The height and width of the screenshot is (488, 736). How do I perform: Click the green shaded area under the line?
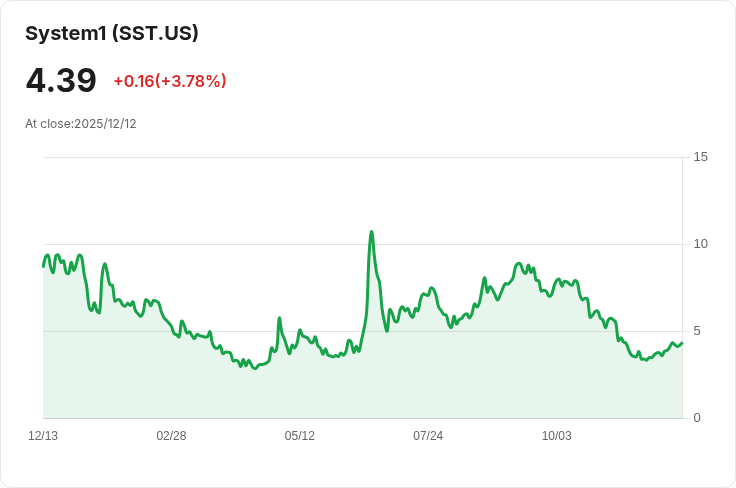click(362, 385)
